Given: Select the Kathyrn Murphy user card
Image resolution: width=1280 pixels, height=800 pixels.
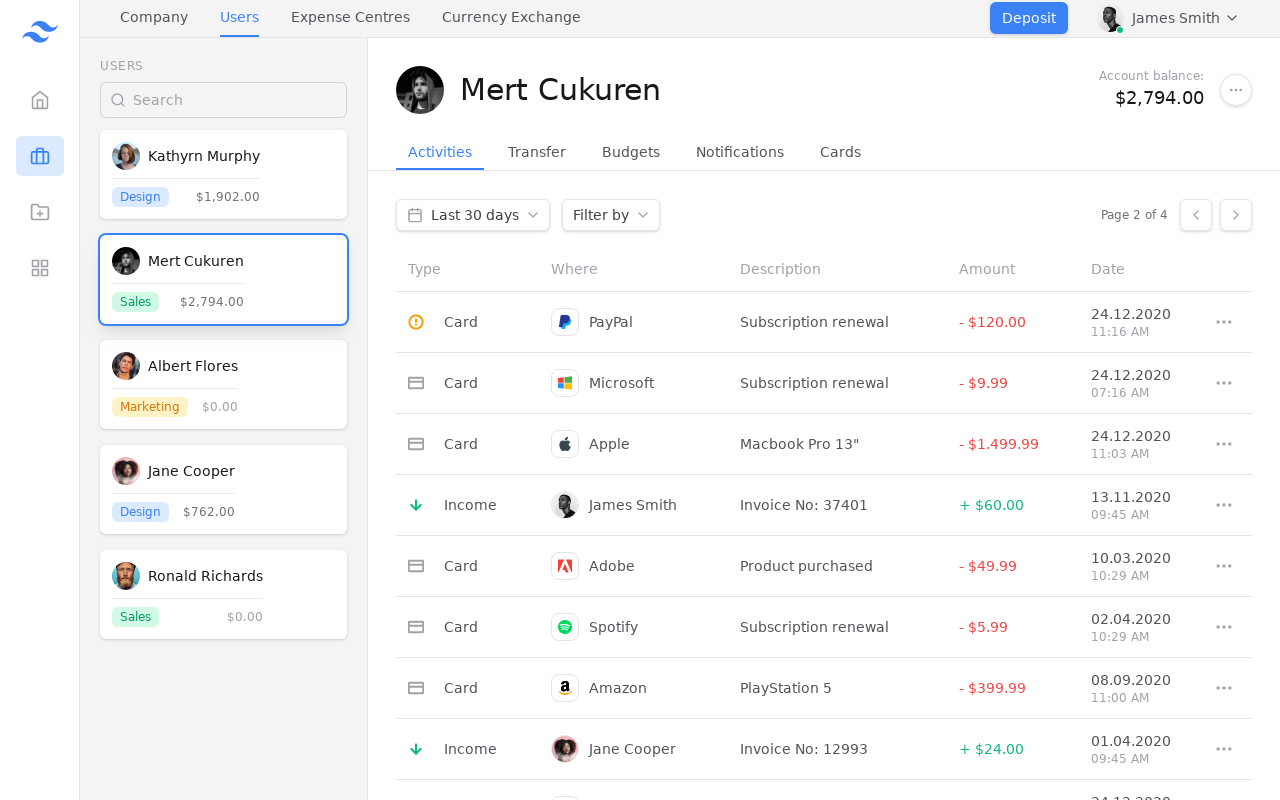Looking at the screenshot, I should tap(223, 174).
